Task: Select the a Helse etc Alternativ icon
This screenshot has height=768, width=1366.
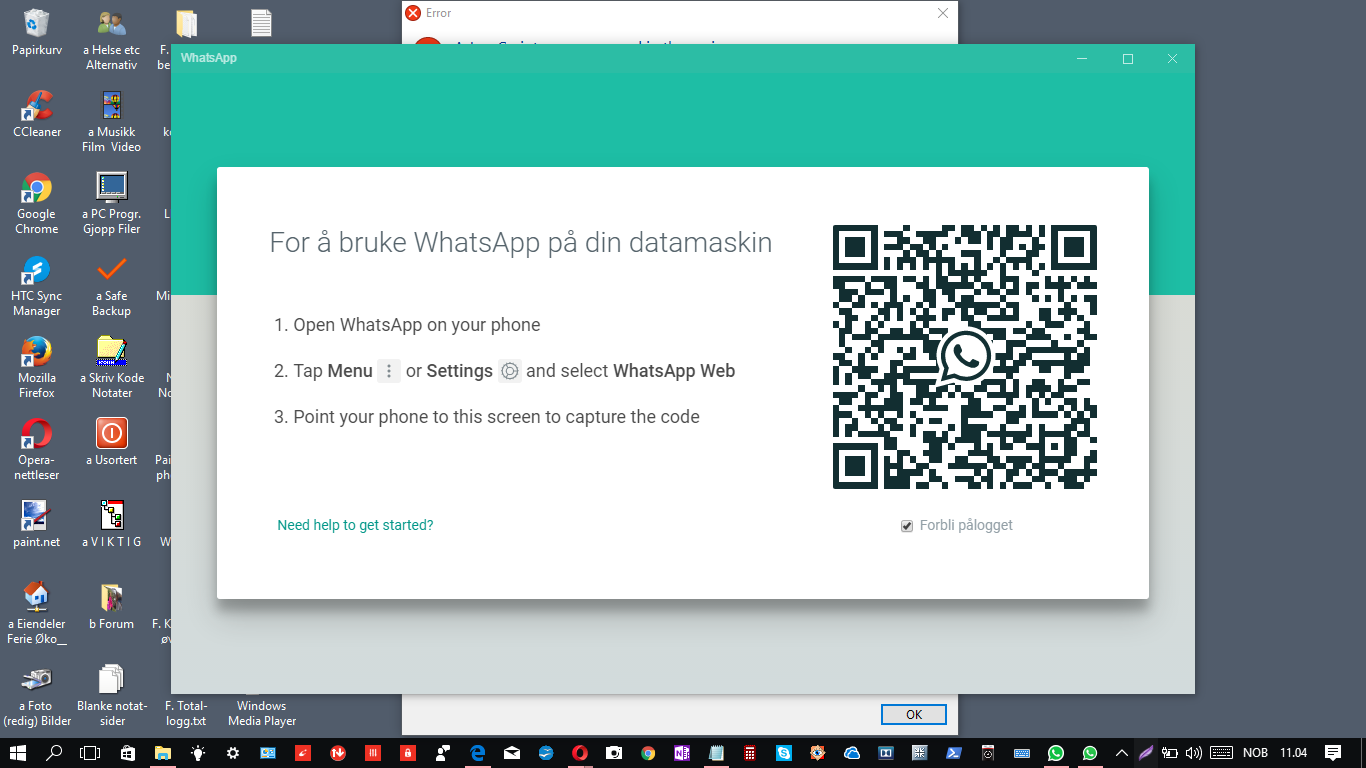Action: pyautogui.click(x=112, y=40)
